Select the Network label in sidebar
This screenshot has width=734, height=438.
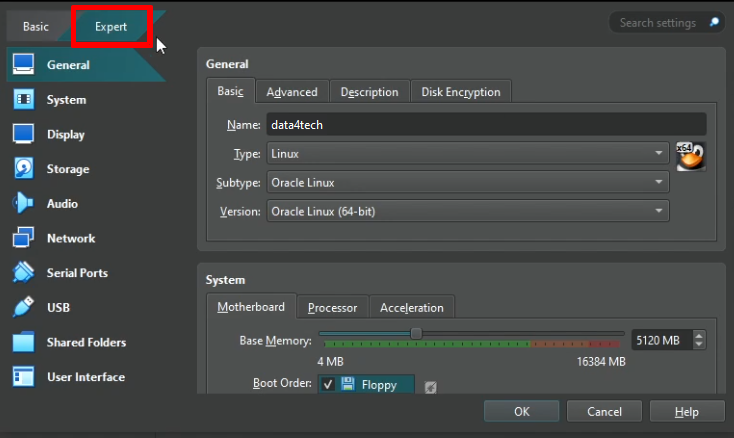pos(71,238)
